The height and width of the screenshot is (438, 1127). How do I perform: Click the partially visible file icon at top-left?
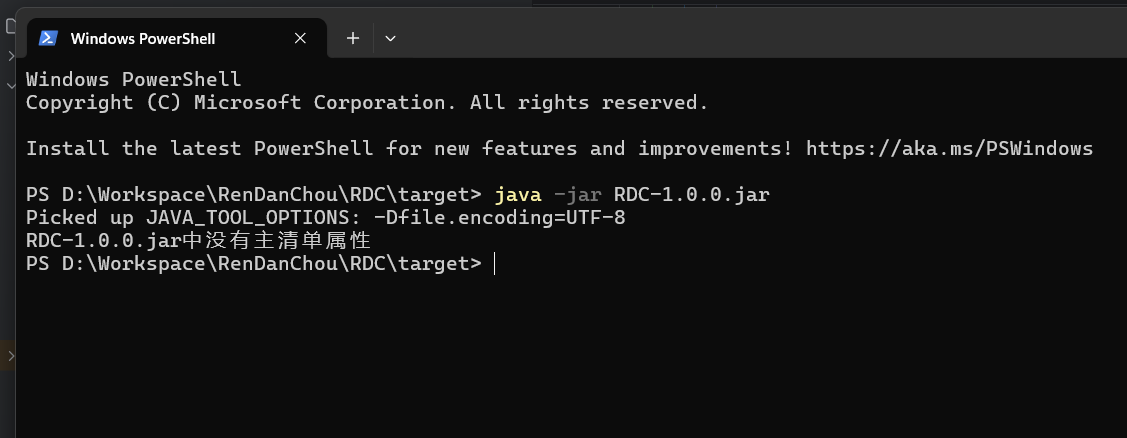pyautogui.click(x=10, y=26)
